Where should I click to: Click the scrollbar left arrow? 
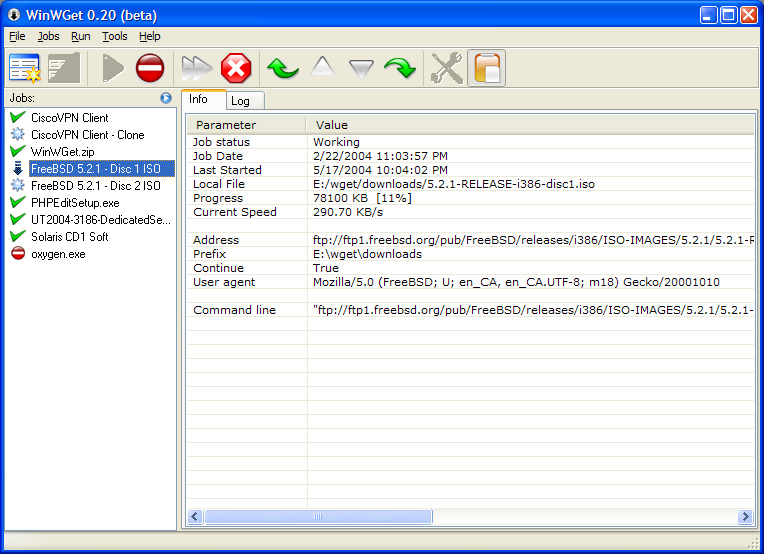[195, 516]
